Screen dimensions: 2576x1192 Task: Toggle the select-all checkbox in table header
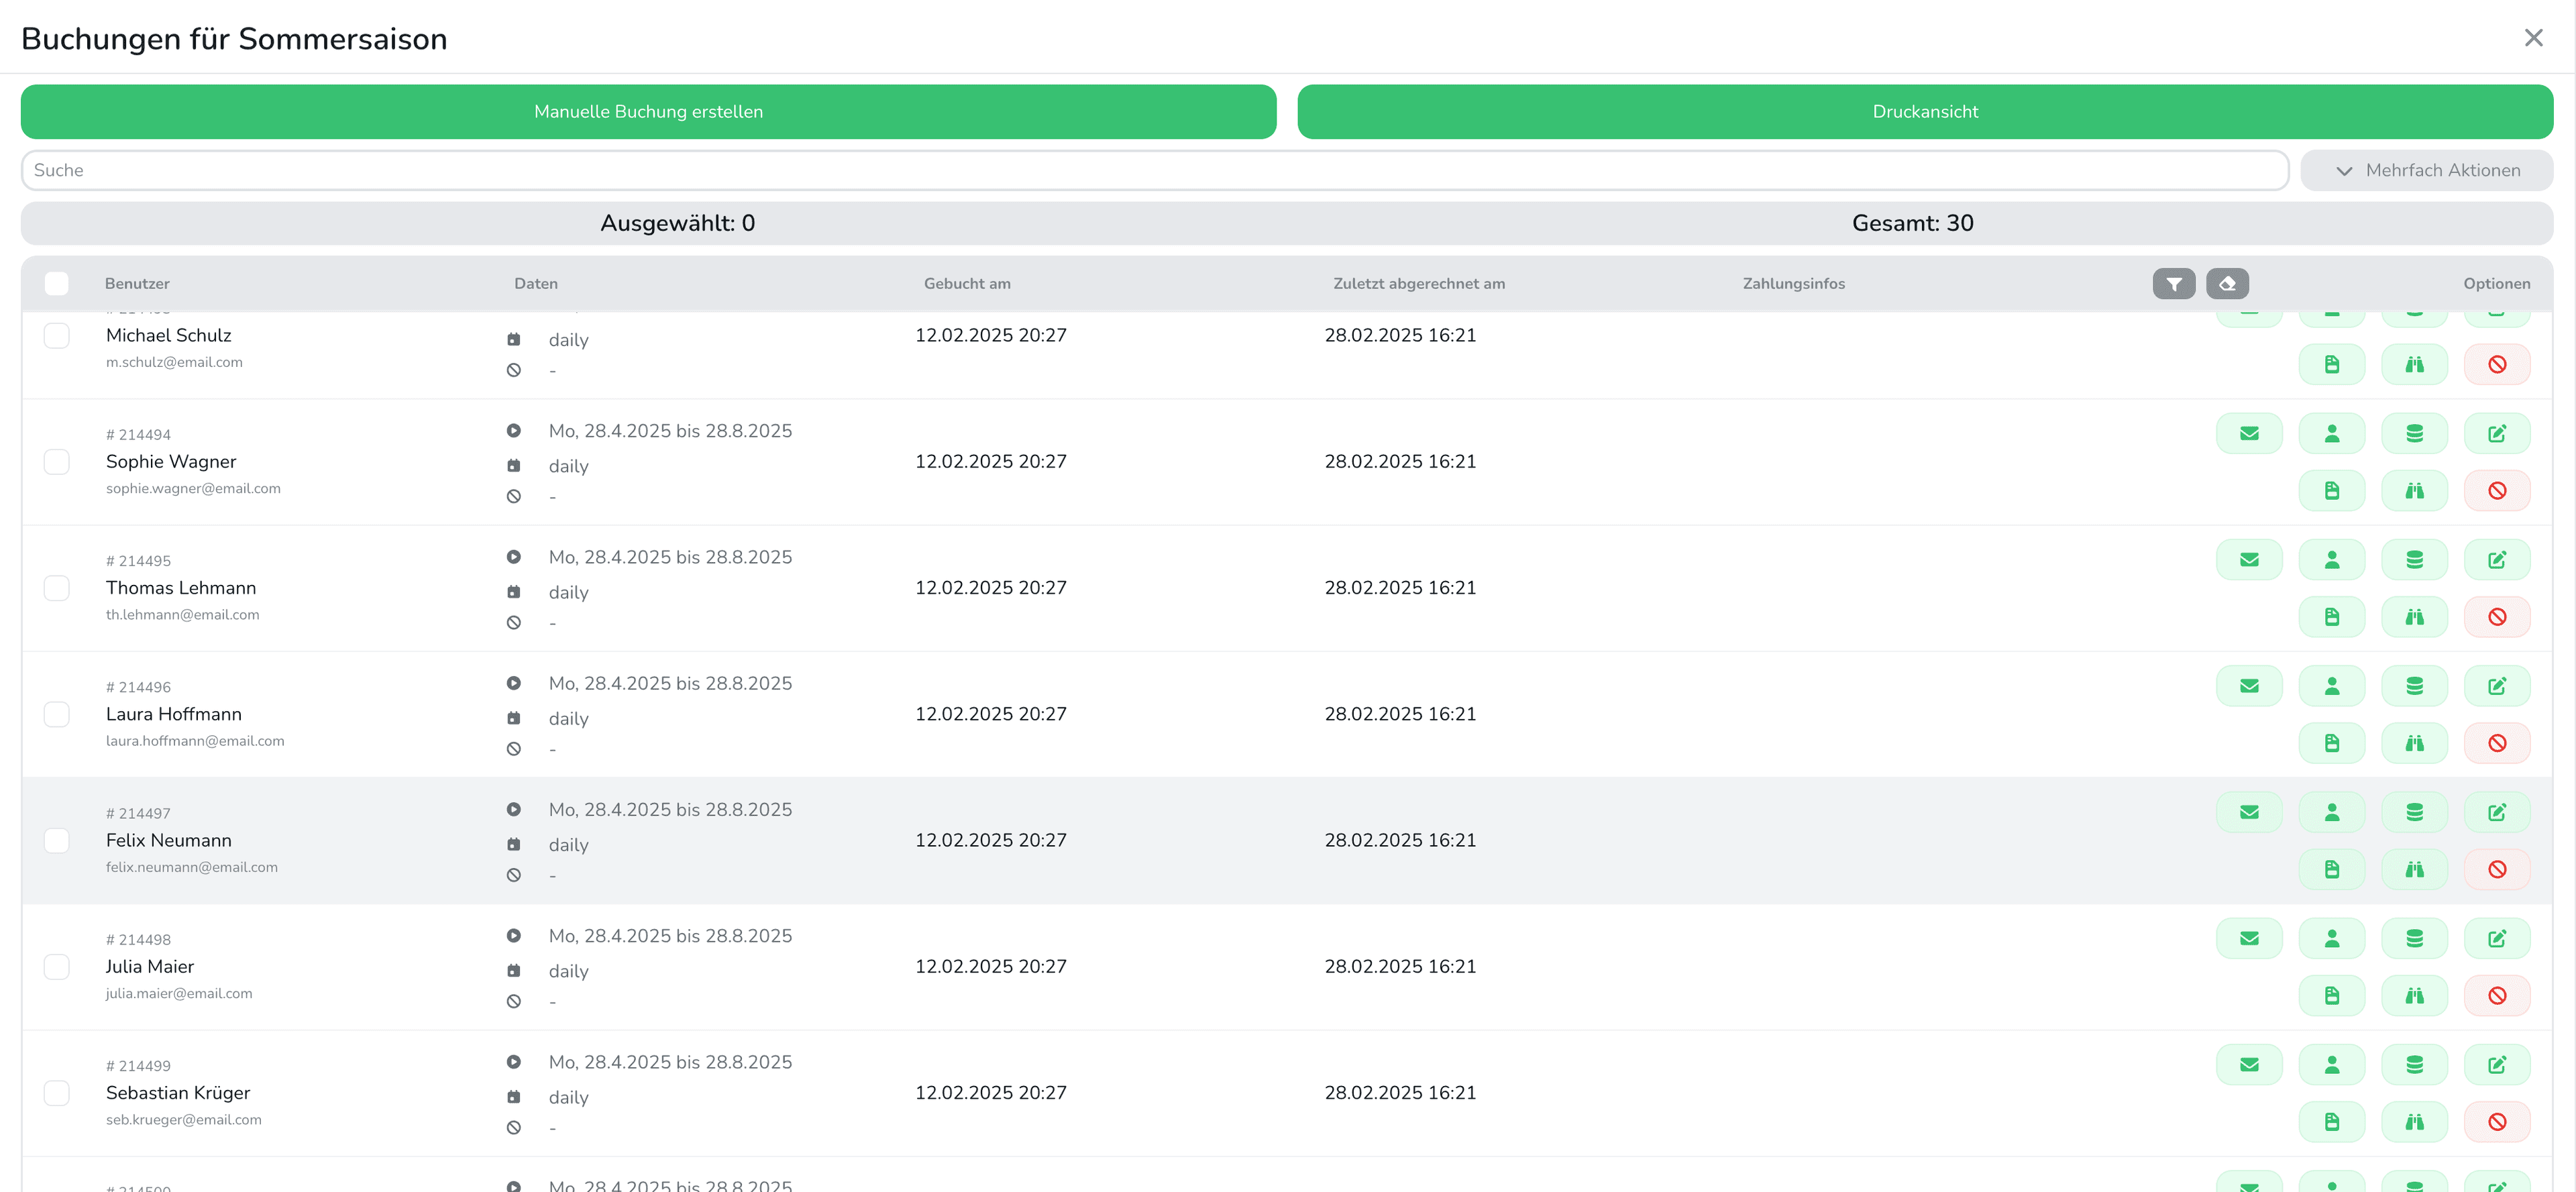[57, 284]
